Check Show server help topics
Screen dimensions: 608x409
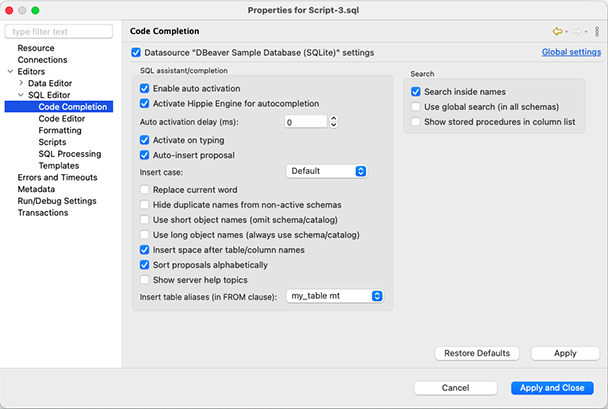click(x=144, y=280)
